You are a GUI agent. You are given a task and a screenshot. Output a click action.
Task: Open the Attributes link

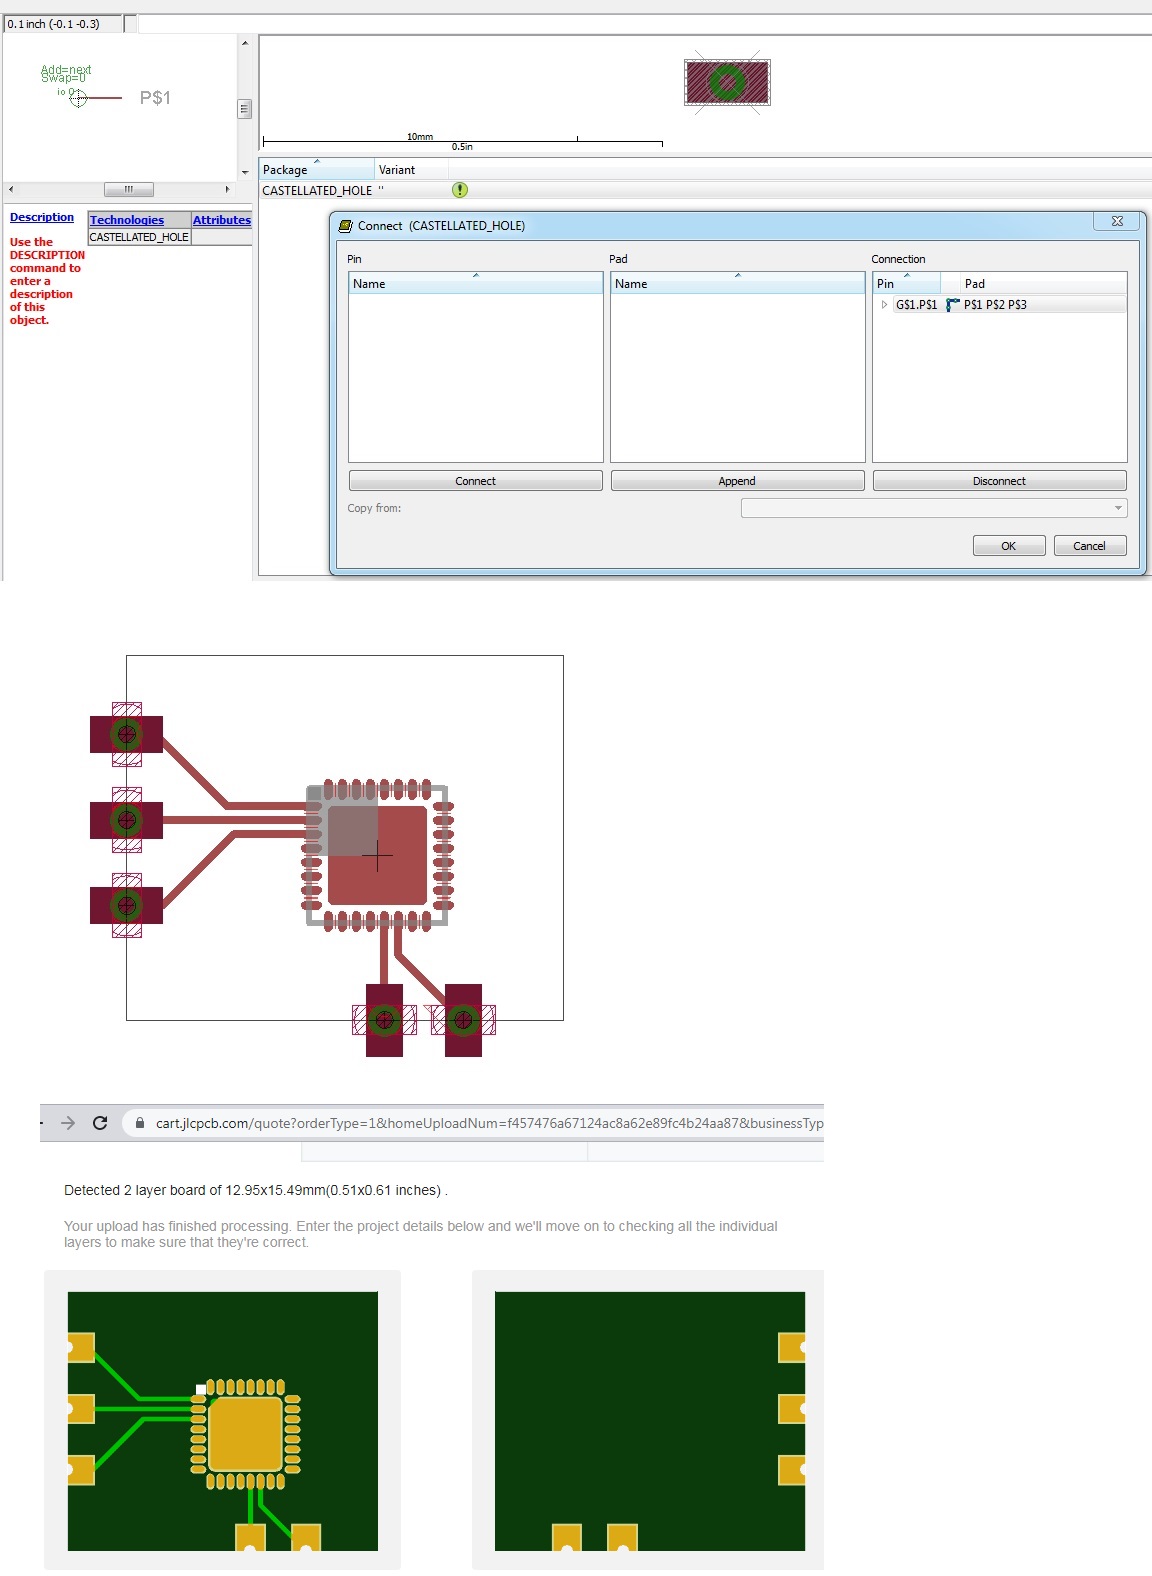pos(221,220)
